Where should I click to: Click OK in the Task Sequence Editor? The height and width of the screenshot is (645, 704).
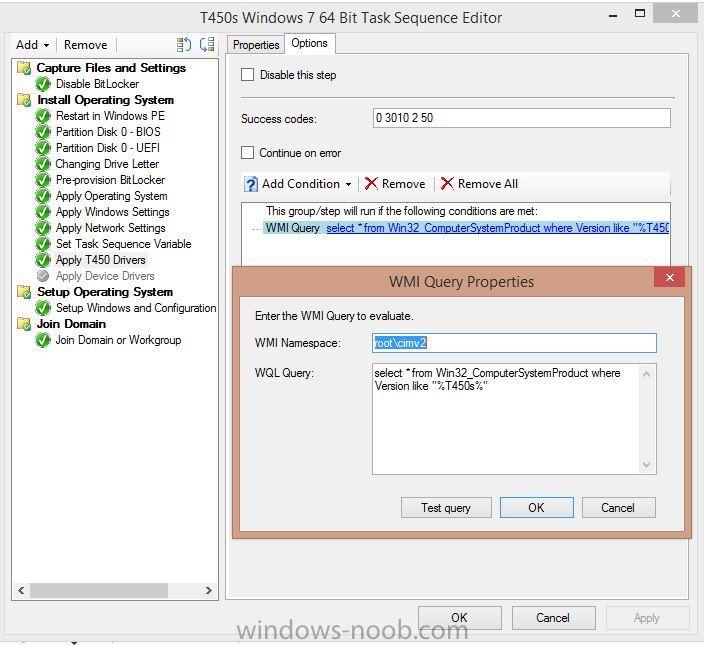(x=459, y=618)
